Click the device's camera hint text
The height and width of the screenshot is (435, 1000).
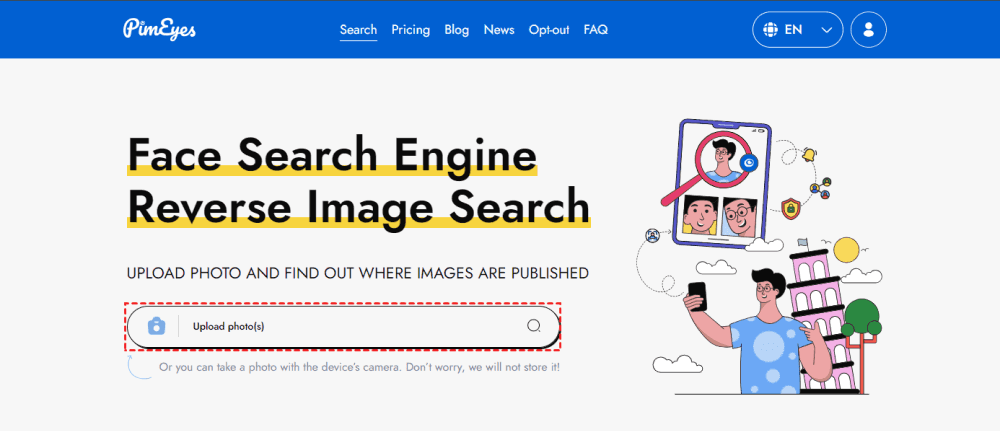[x=360, y=368]
